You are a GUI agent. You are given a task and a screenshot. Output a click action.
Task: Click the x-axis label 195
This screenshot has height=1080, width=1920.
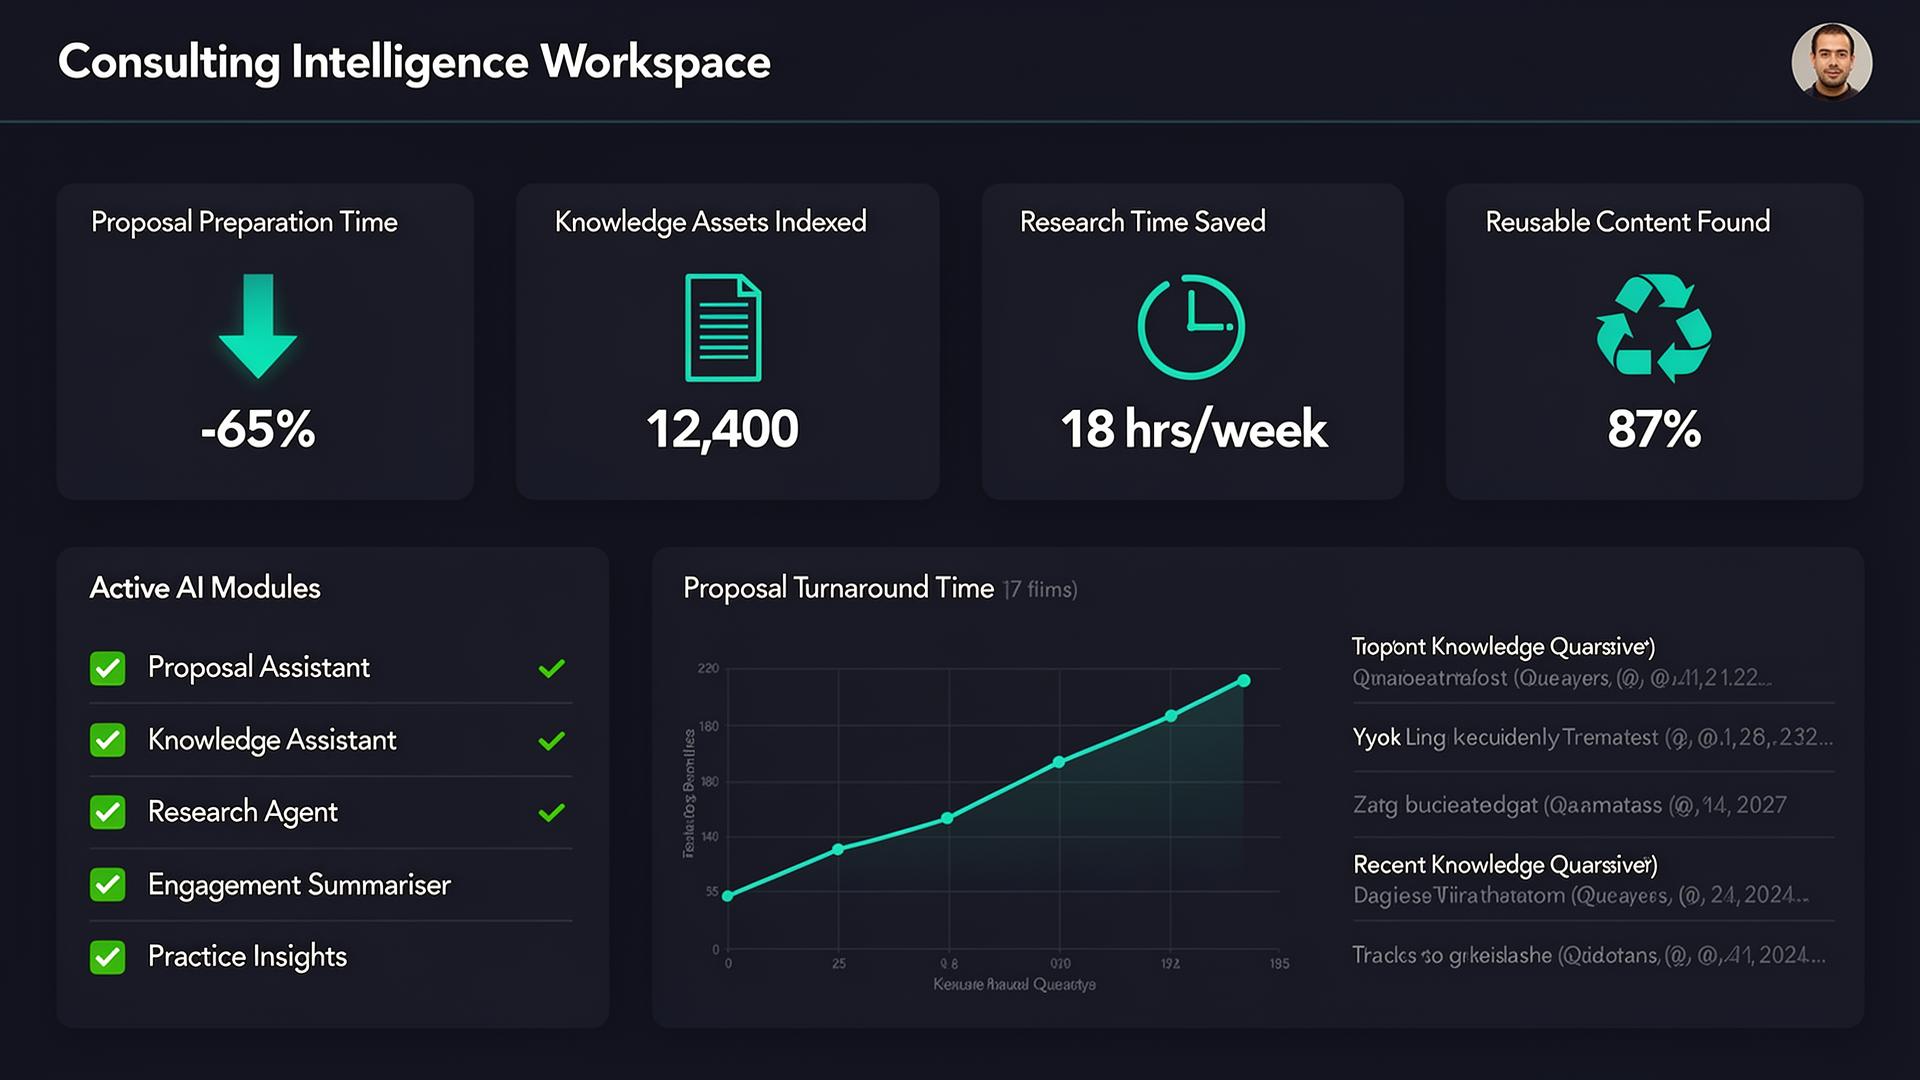(x=1279, y=964)
